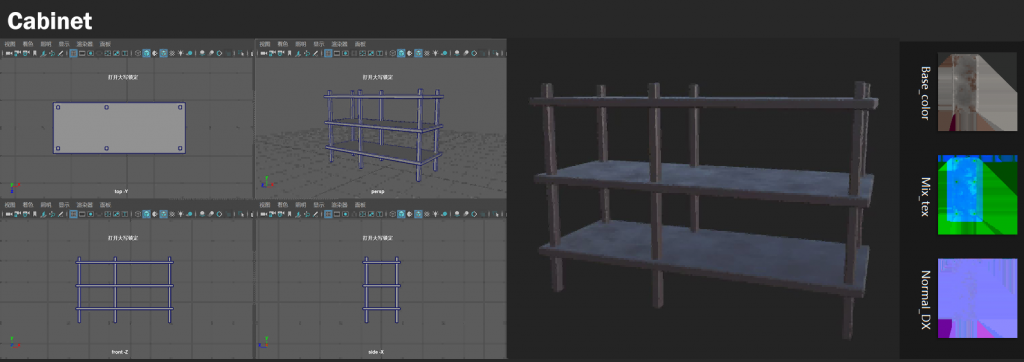Open the 视图 menu in the front panel
1024x362 pixels.
(x=10, y=205)
